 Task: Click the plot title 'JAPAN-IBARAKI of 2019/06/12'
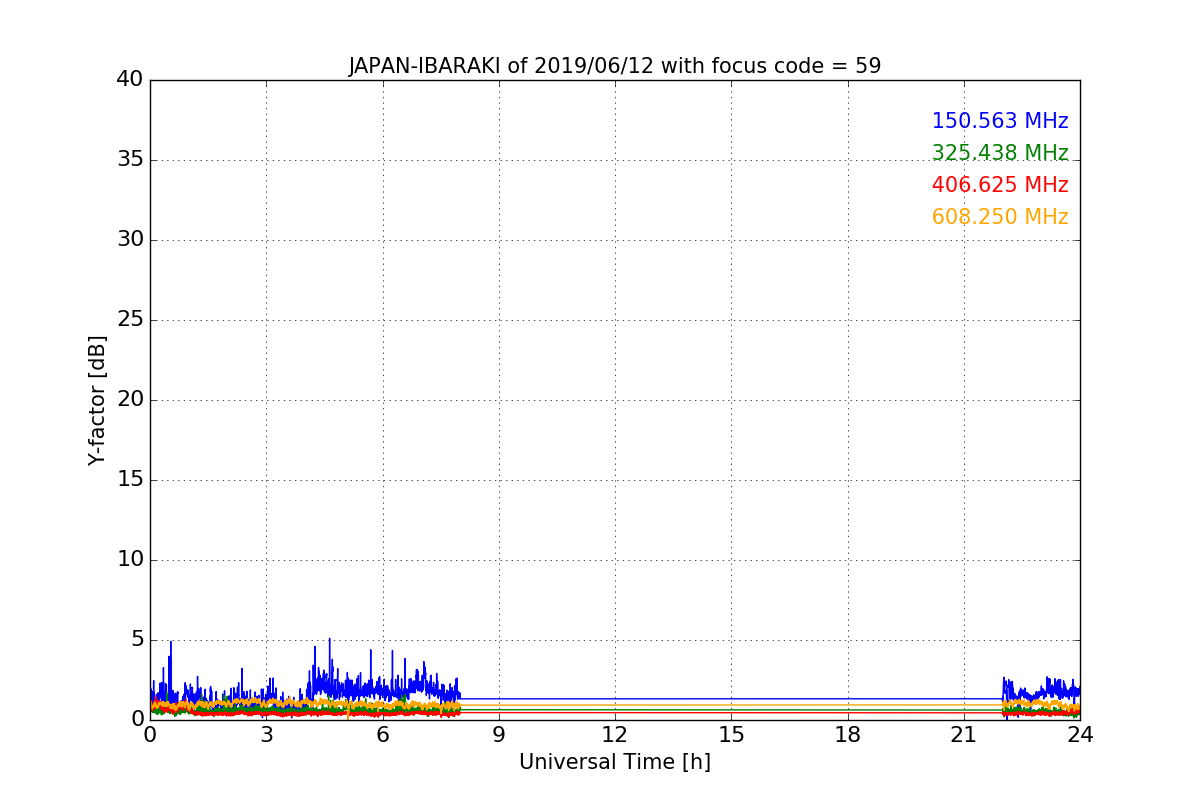coord(615,66)
